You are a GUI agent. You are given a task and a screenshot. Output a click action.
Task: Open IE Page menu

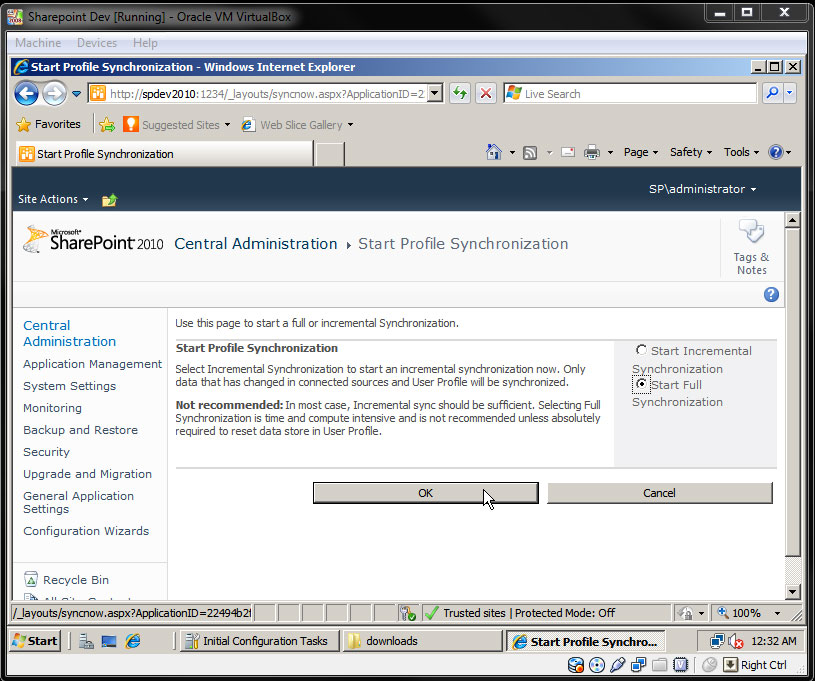tap(641, 152)
